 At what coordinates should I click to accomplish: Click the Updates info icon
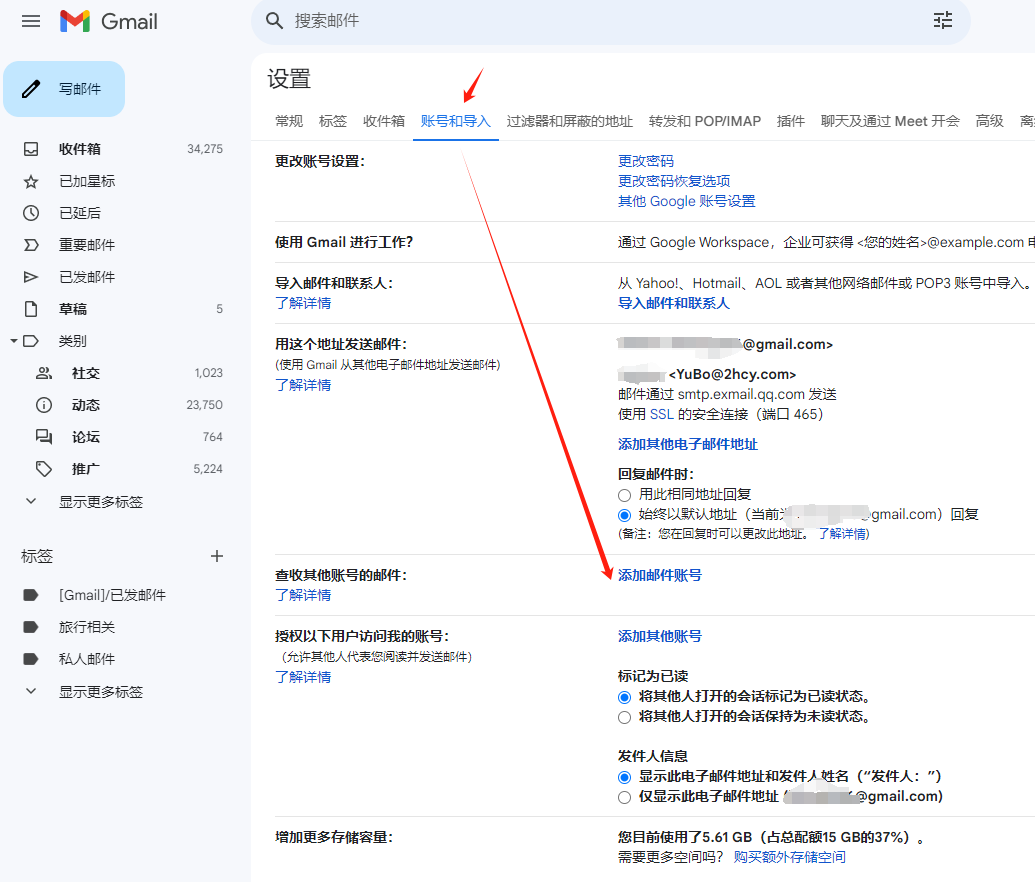44,405
